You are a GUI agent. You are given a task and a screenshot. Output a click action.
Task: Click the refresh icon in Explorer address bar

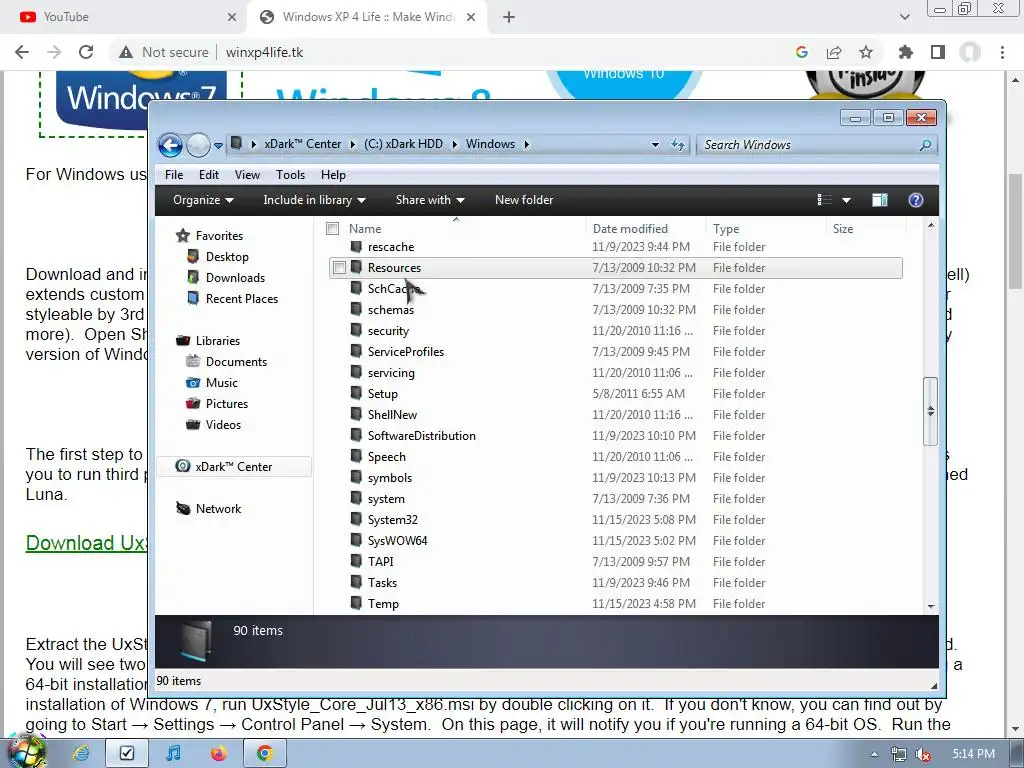tap(678, 144)
